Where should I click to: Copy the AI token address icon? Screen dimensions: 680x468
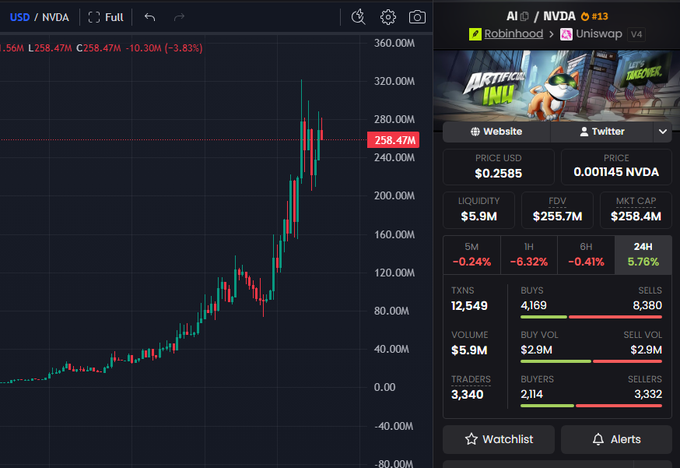(524, 16)
